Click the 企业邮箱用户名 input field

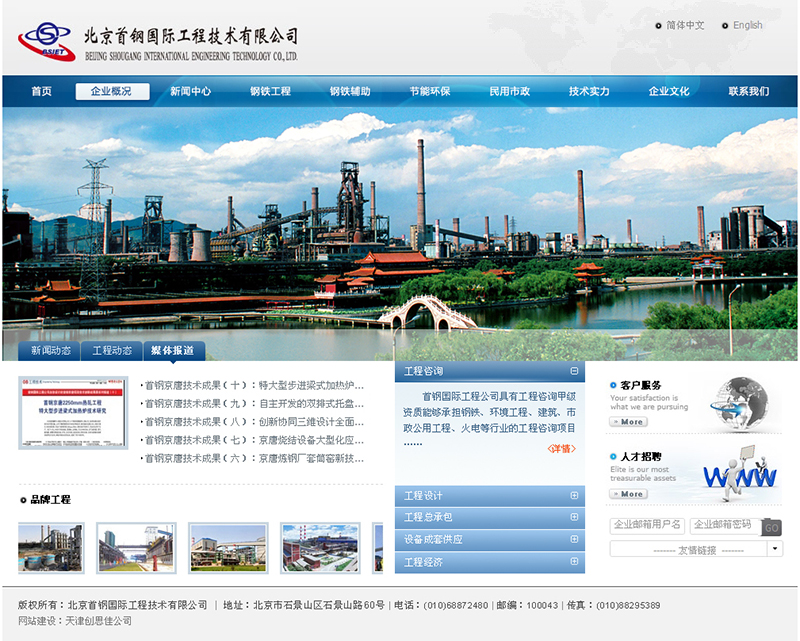pyautogui.click(x=647, y=525)
